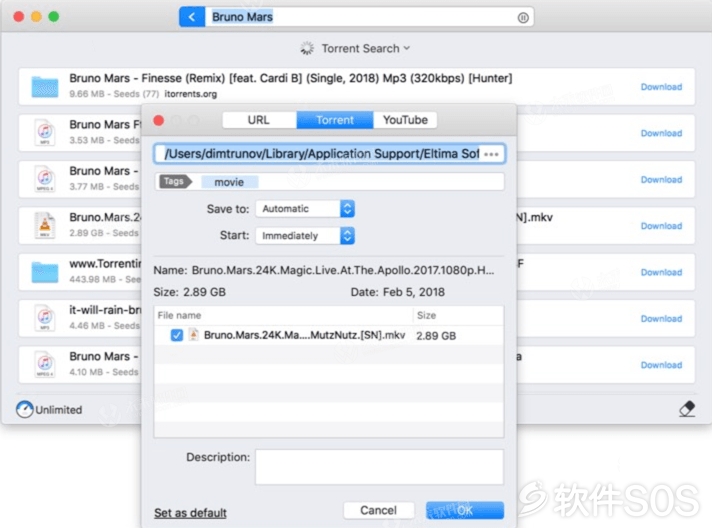The height and width of the screenshot is (528, 712).
Task: Click the folder icon of the www.Torrenting result
Action: click(44, 272)
